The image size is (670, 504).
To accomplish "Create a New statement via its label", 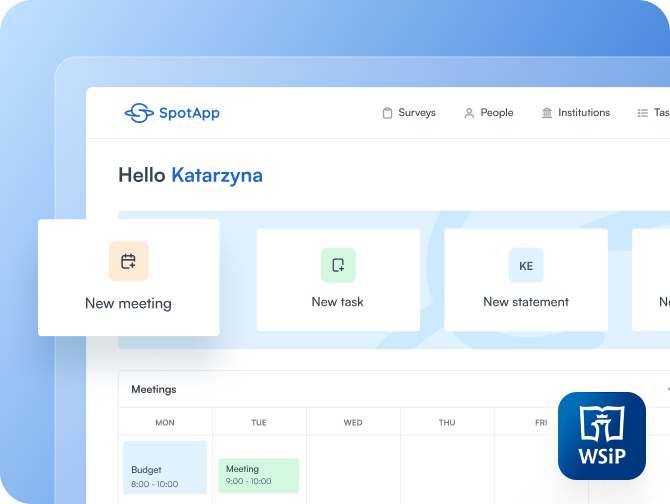I will pos(526,302).
